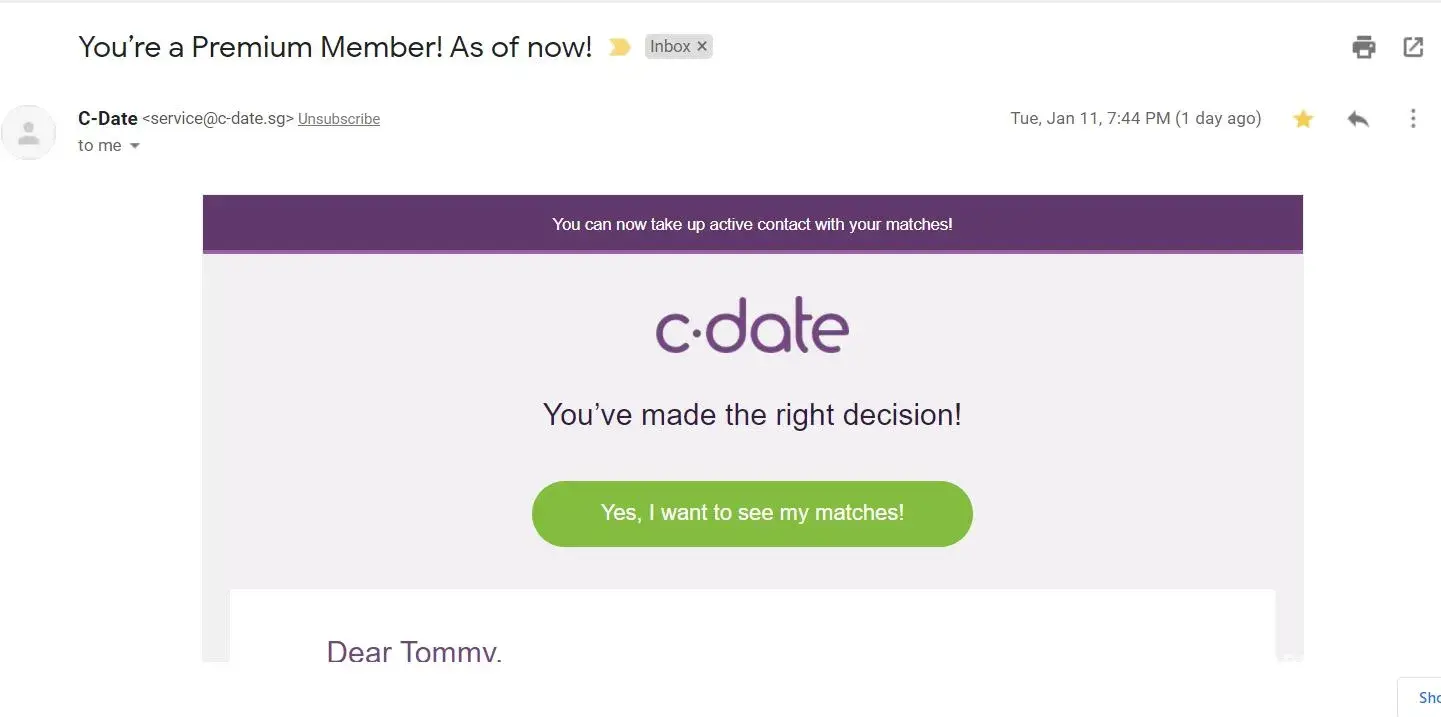Click the "You've made the right decision!" heading
This screenshot has width=1441, height=717.
(752, 414)
